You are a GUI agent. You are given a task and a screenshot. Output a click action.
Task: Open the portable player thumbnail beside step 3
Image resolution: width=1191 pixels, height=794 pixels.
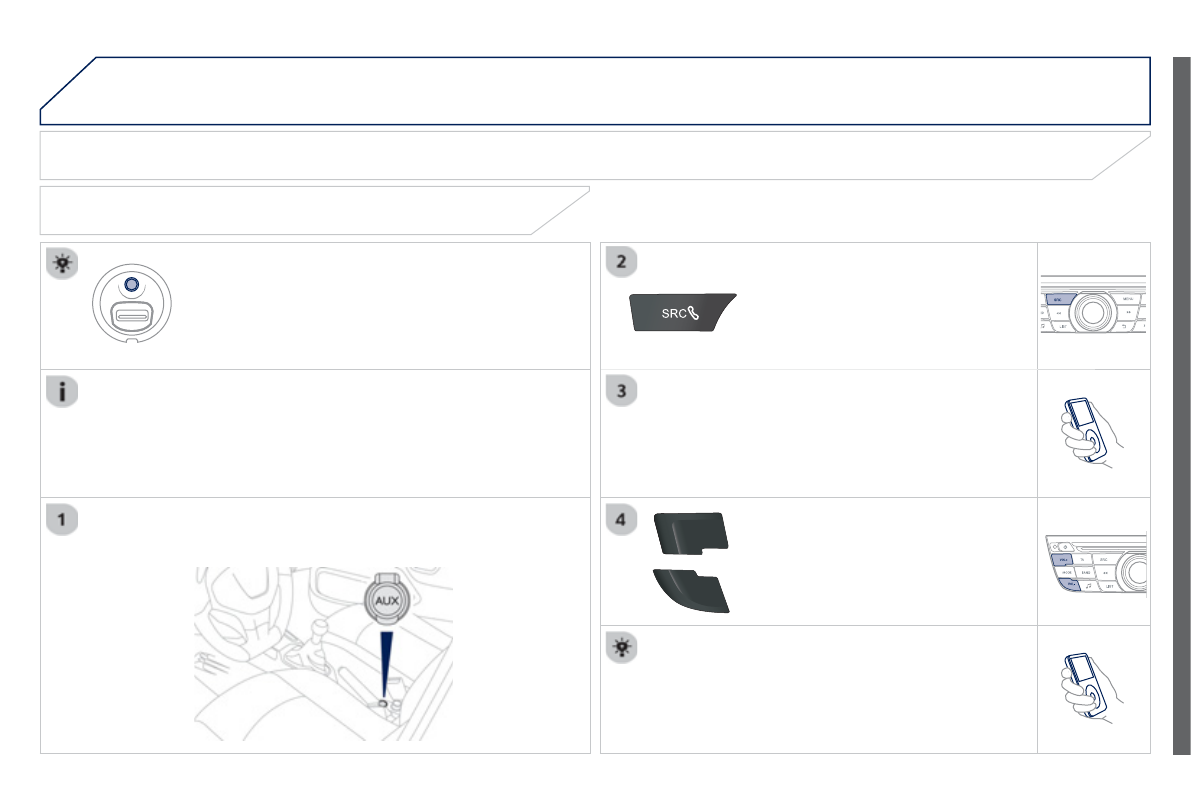coord(1094,434)
